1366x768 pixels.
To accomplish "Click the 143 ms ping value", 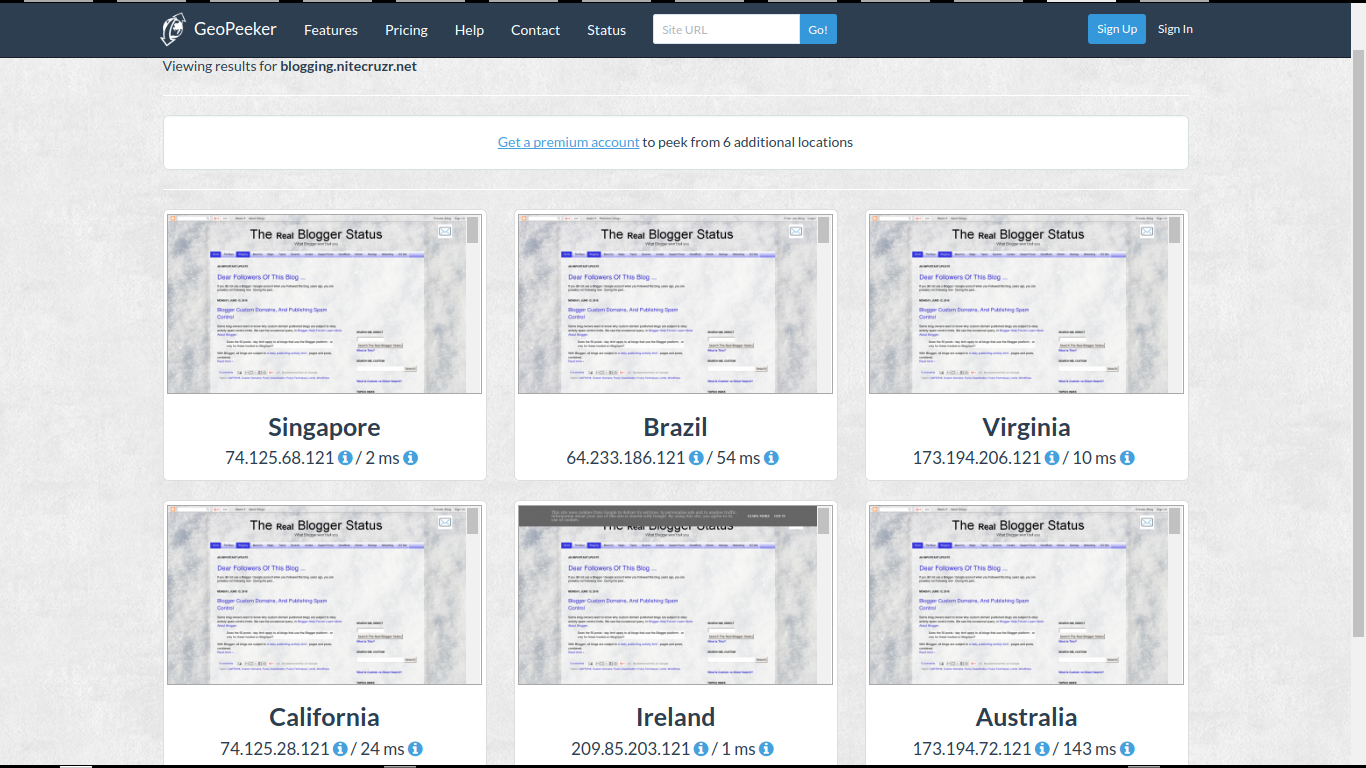I will (1089, 749).
